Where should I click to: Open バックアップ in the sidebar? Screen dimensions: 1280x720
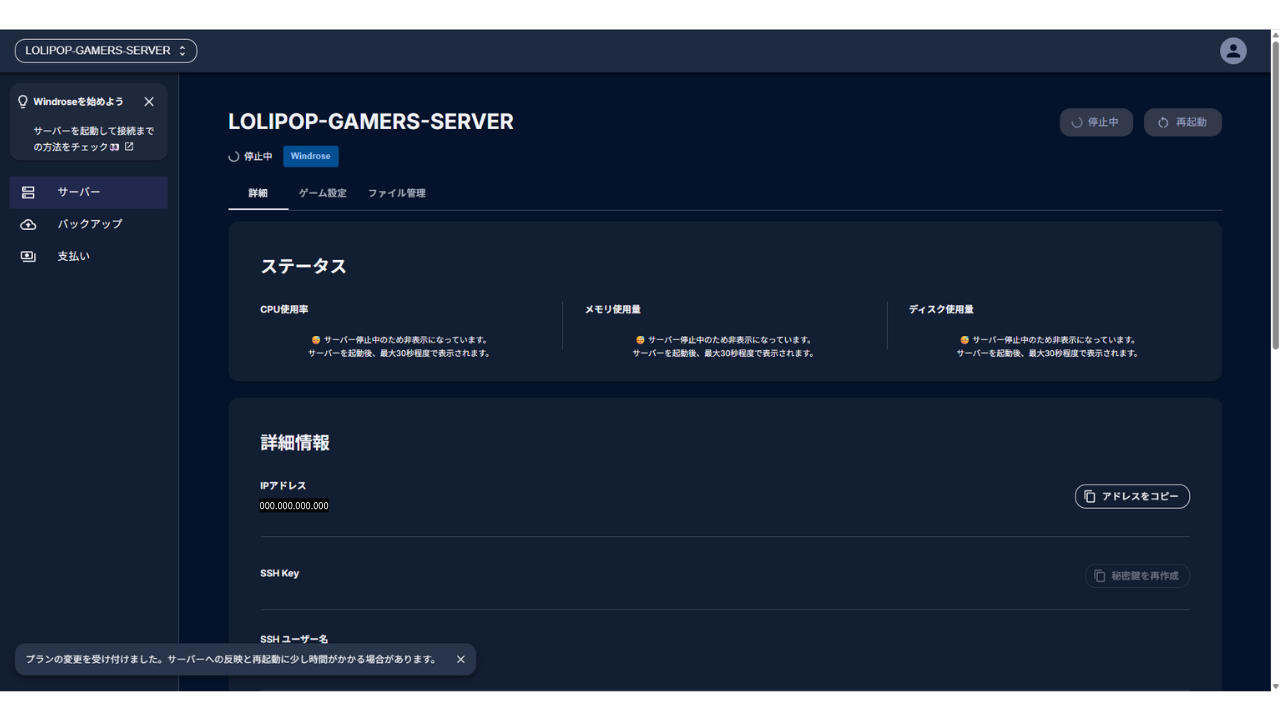point(89,224)
